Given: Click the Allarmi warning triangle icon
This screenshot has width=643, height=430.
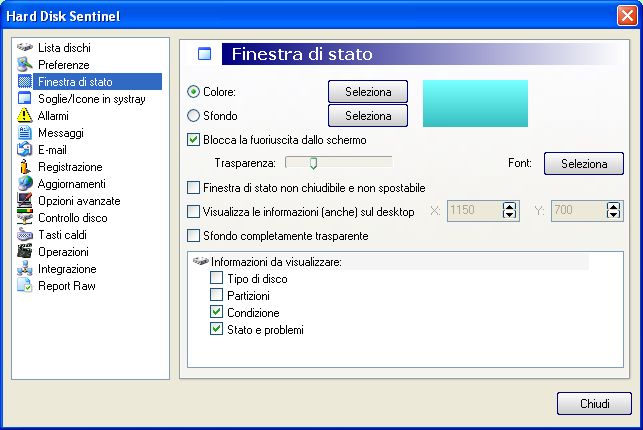Looking at the screenshot, I should point(25,116).
